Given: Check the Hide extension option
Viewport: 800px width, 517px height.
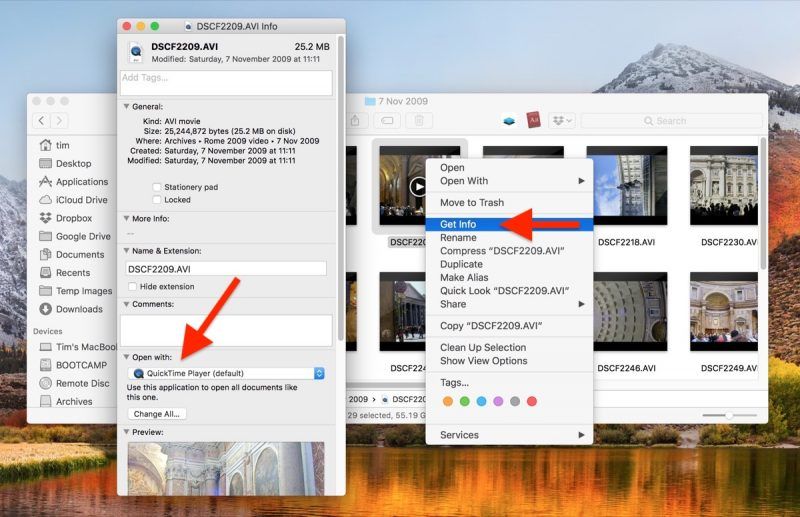Looking at the screenshot, I should point(133,287).
